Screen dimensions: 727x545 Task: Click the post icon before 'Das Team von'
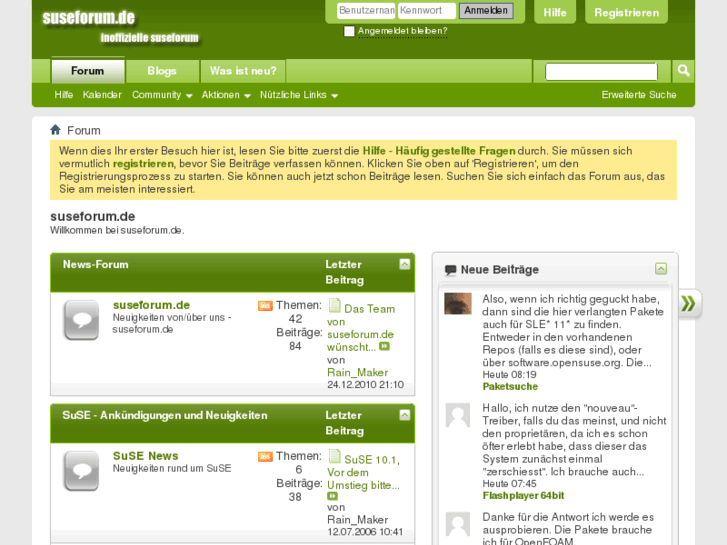(334, 306)
